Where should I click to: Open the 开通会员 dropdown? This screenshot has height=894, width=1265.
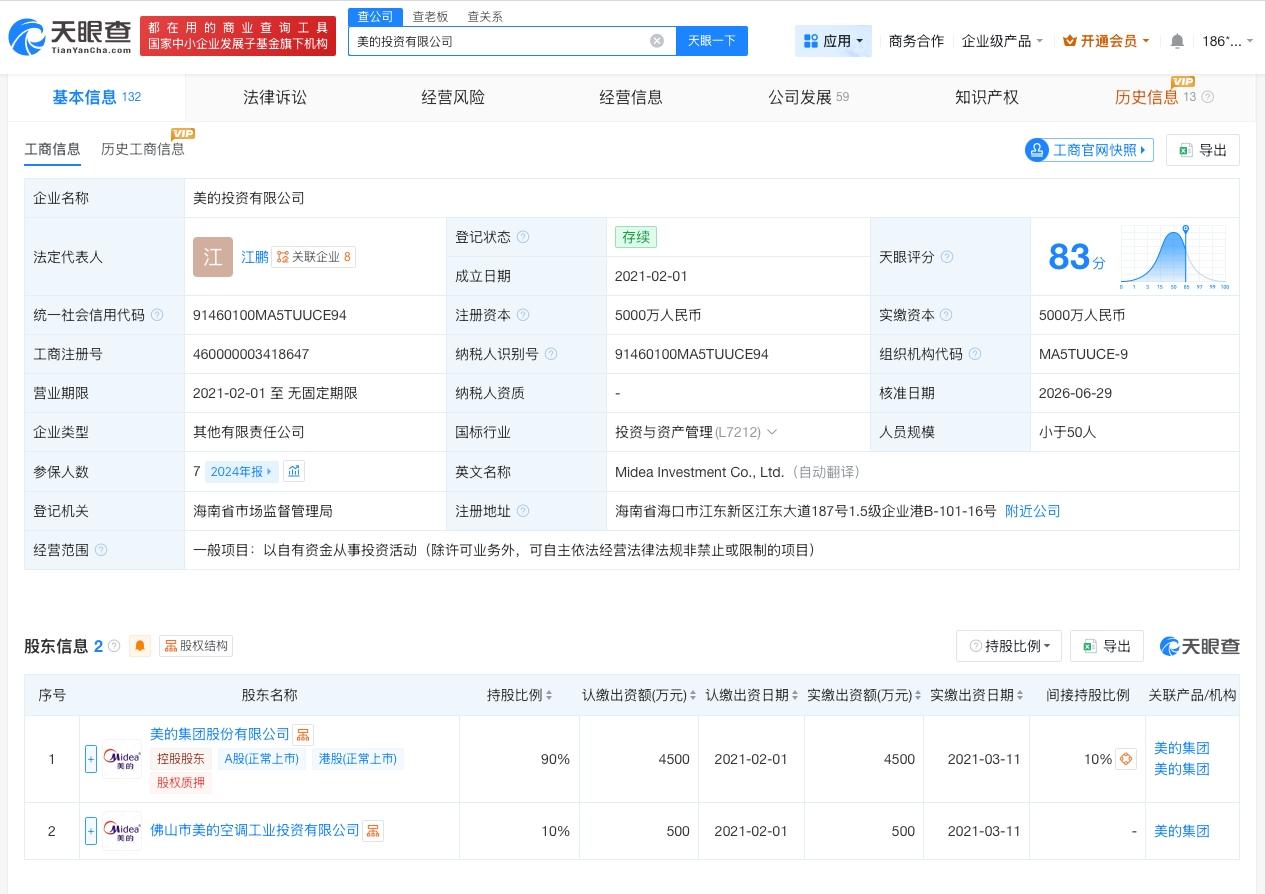[x=1106, y=41]
